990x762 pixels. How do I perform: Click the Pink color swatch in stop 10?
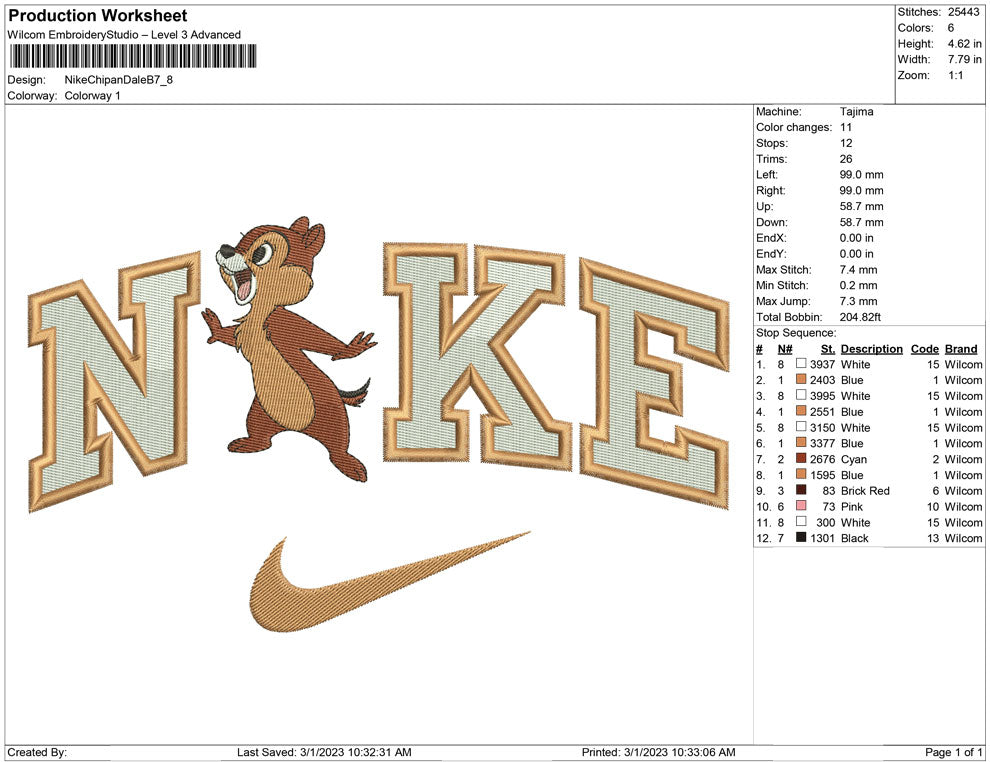(x=801, y=506)
